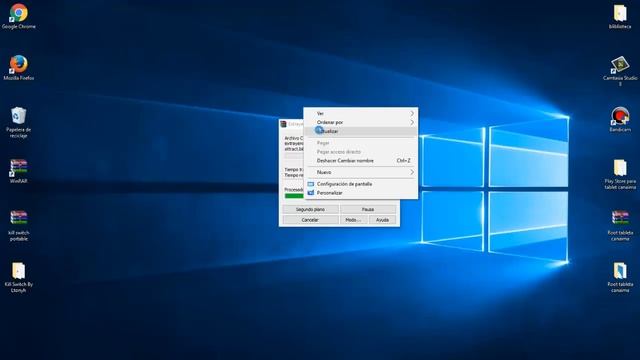
Task: Expand the Ver submenu arrow
Action: tap(412, 113)
